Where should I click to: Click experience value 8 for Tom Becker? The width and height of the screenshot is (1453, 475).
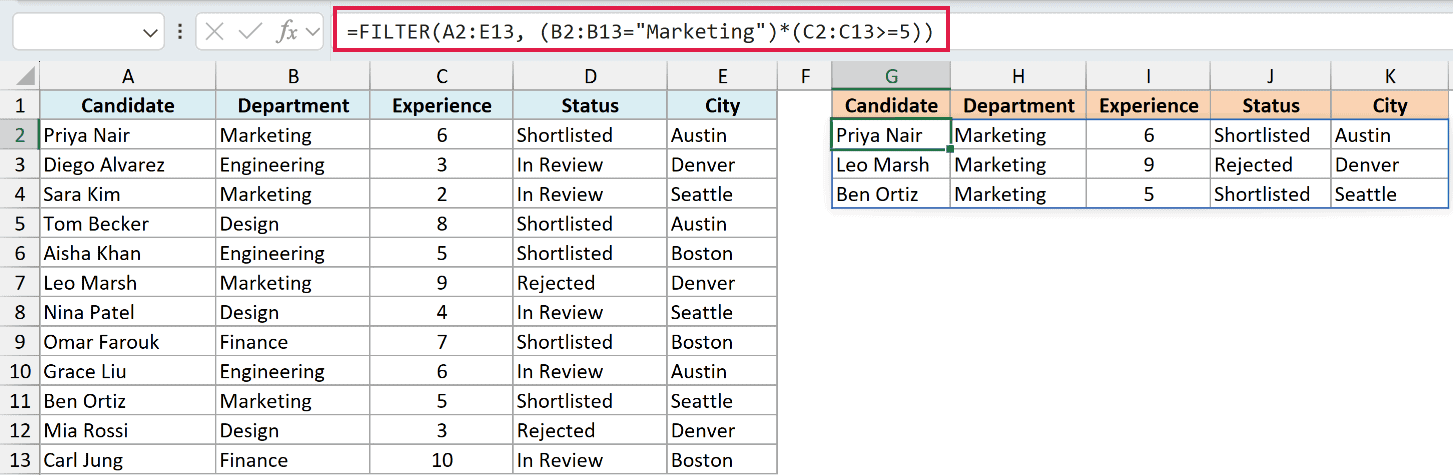pyautogui.click(x=441, y=223)
